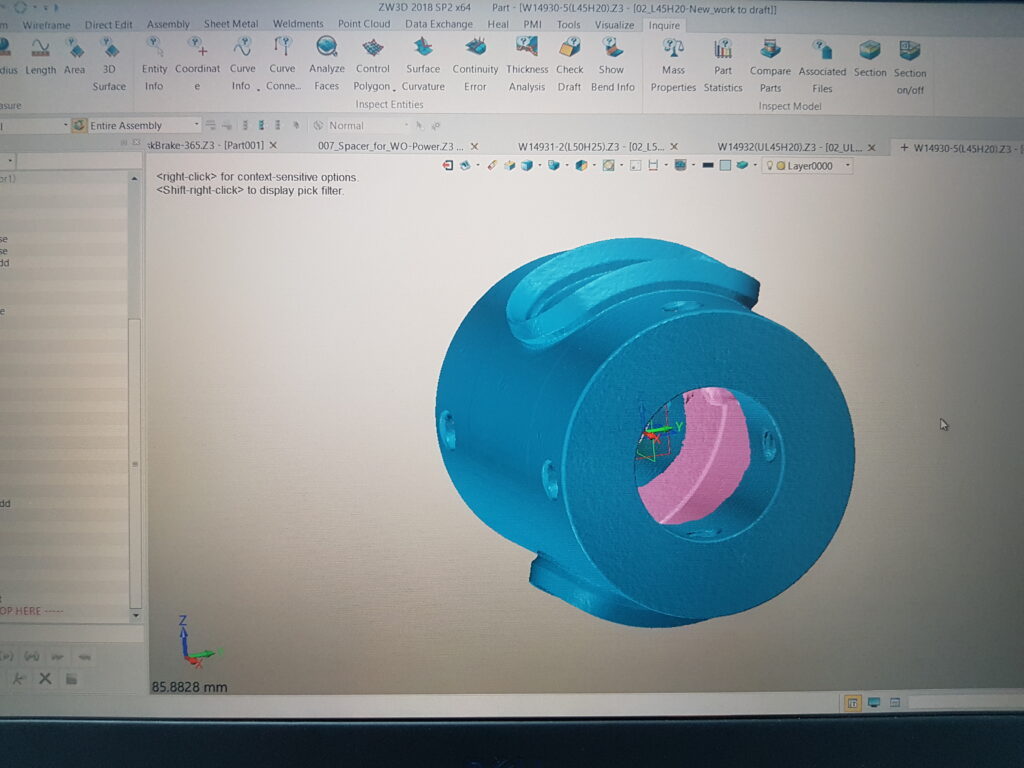Expand the Layer0000 layer dropdown
The width and height of the screenshot is (1024, 768).
[848, 167]
